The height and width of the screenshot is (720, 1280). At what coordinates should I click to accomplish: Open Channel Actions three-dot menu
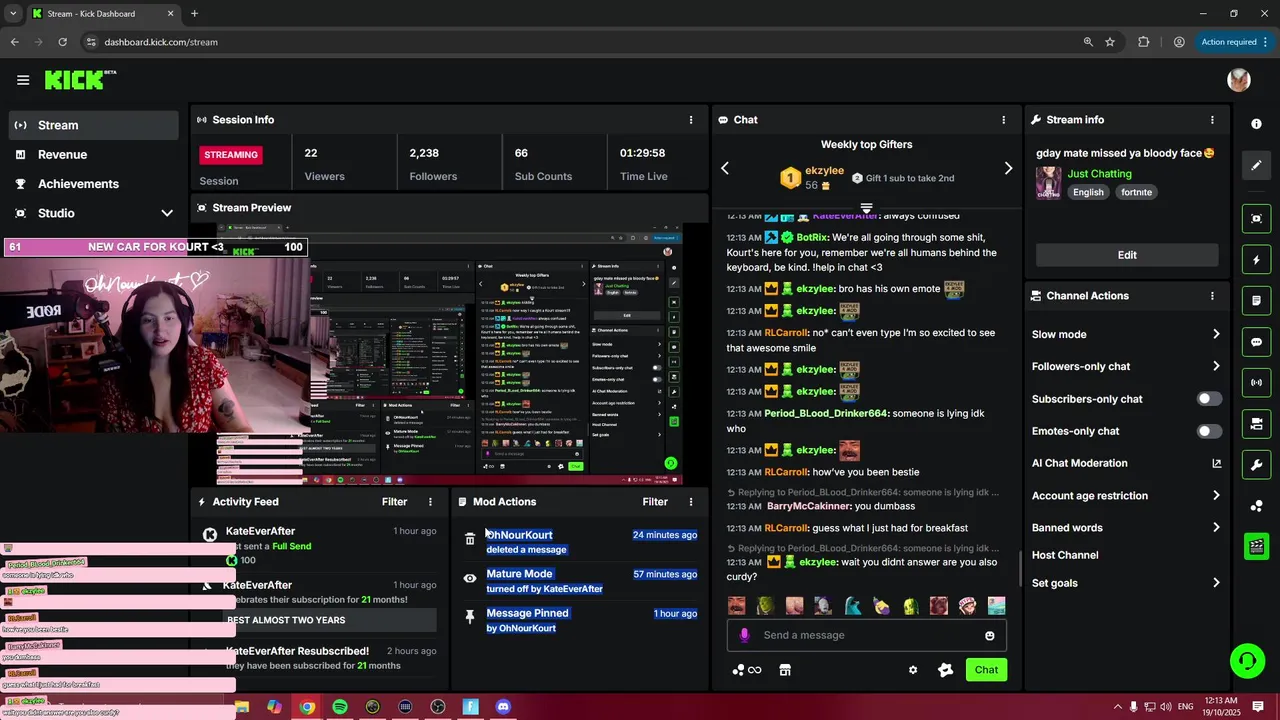tap(1212, 296)
